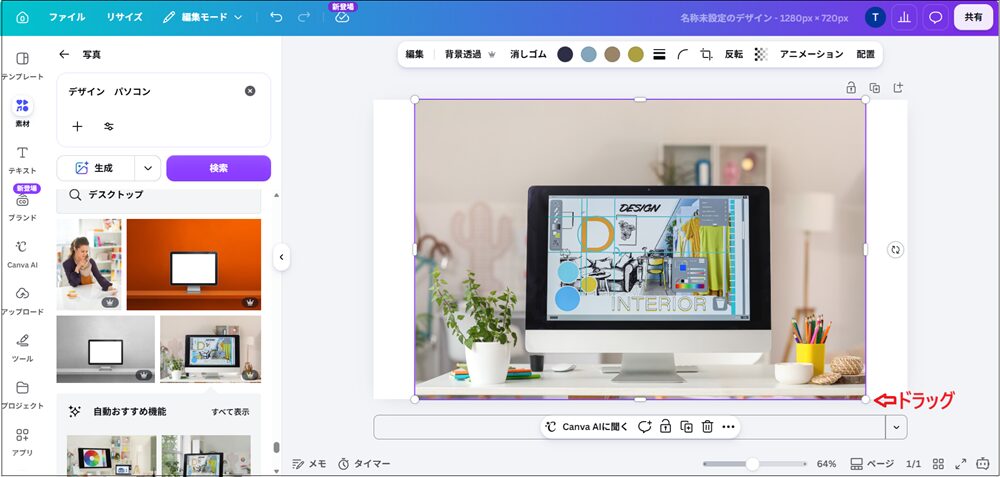Pick the light blue color swatch
The height and width of the screenshot is (477, 1000).
589,55
